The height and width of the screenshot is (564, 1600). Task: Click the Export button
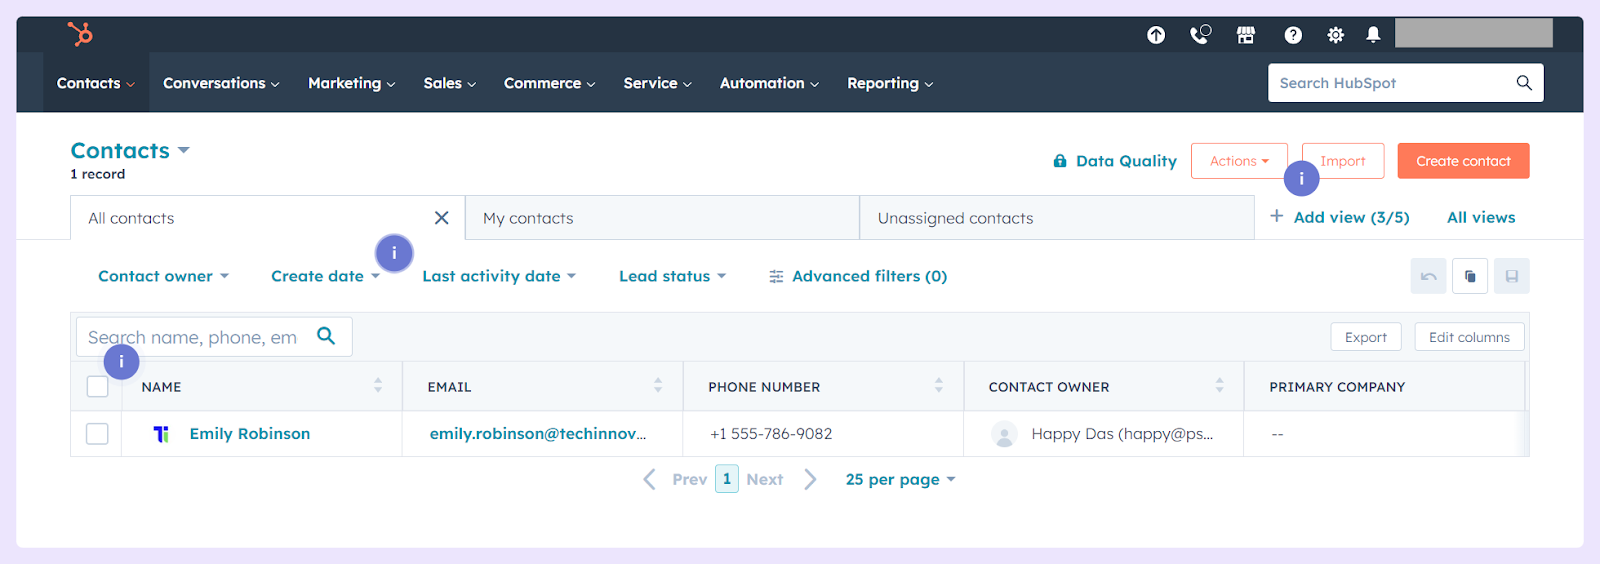(x=1366, y=337)
